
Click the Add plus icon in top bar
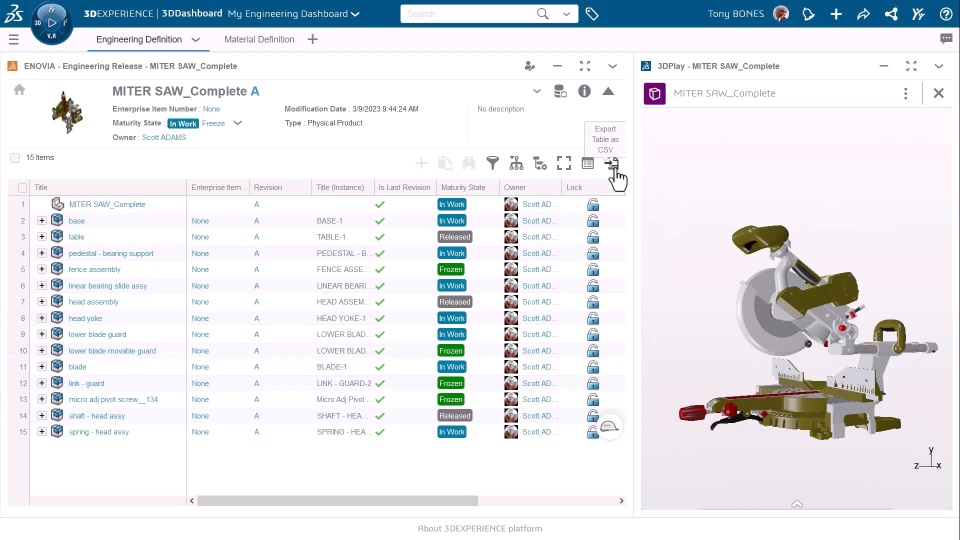click(836, 13)
